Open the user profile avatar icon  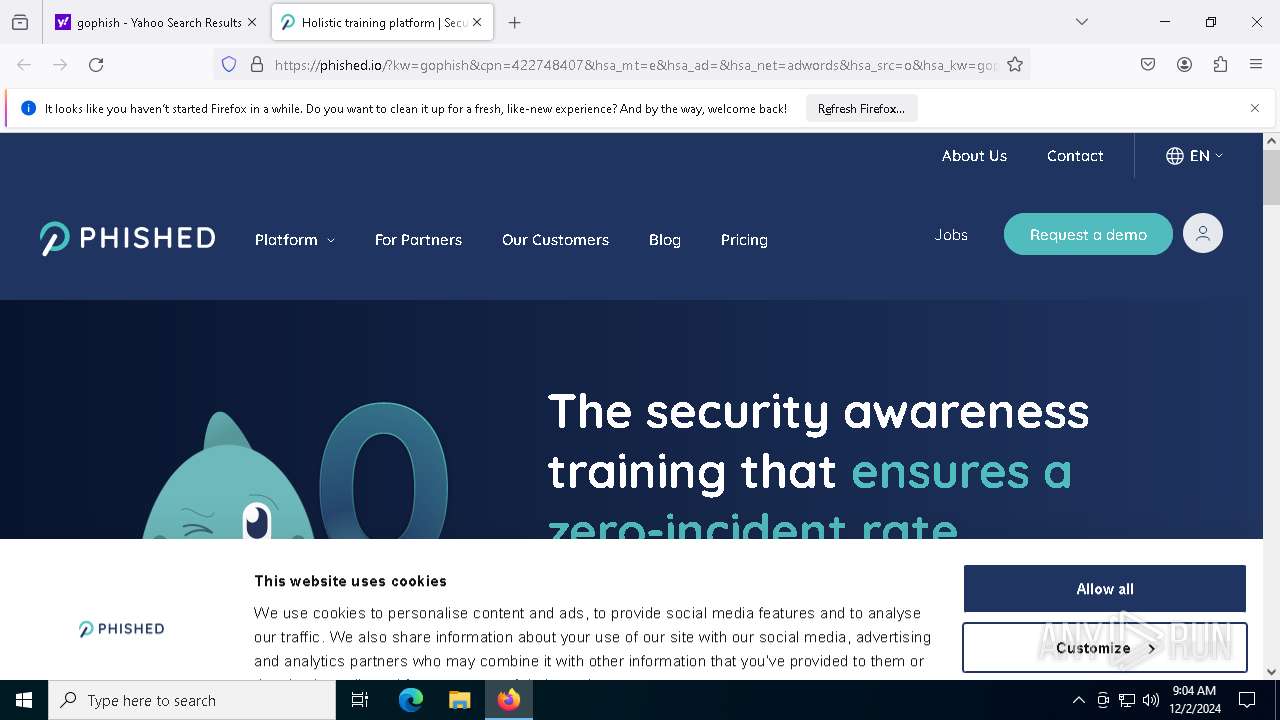pos(1203,234)
